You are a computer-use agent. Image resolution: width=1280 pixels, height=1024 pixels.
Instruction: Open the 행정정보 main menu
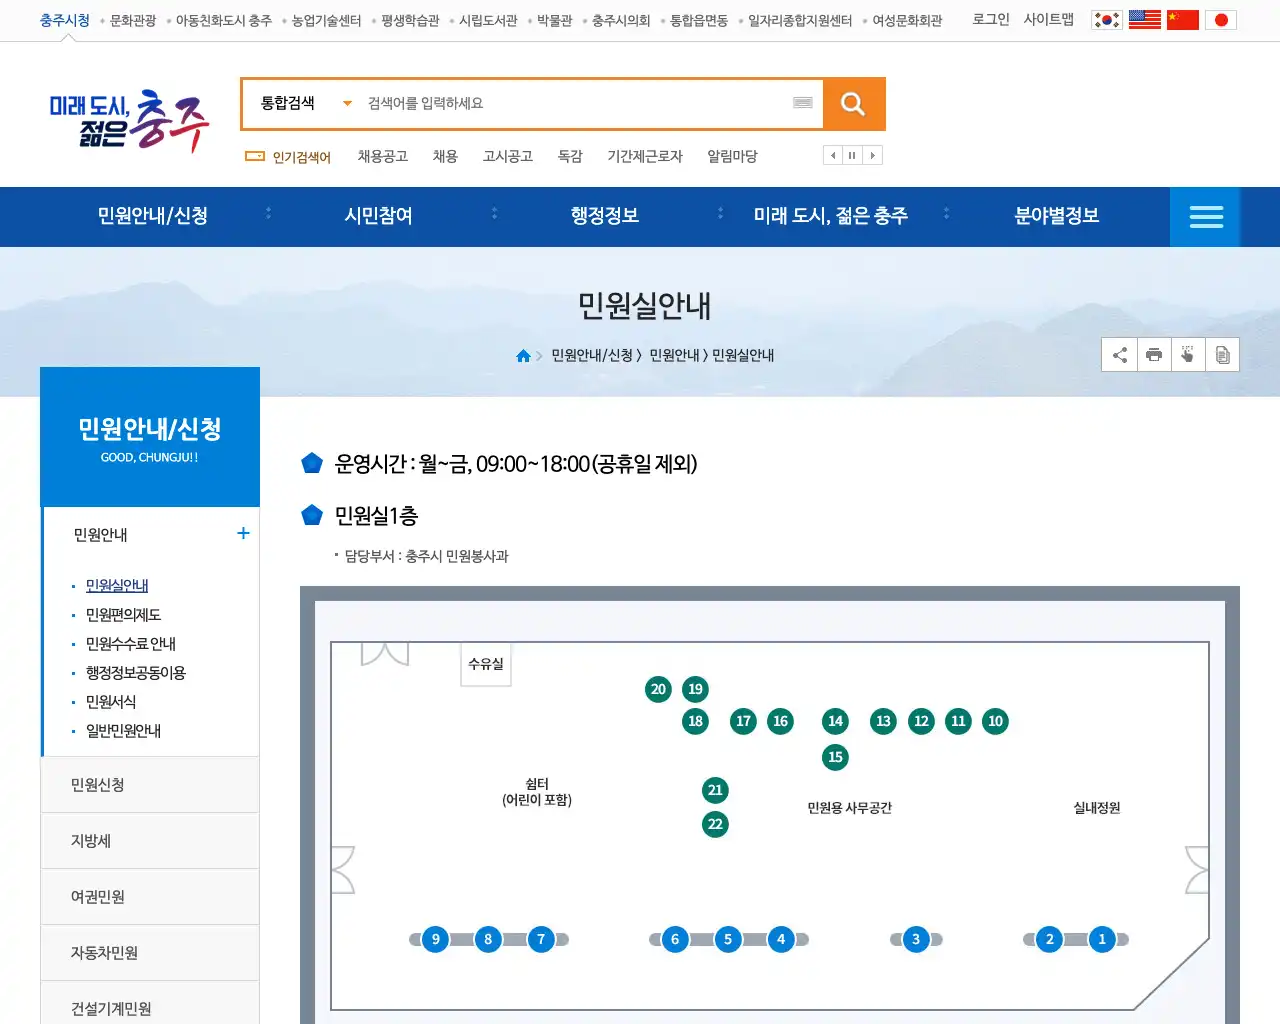605,216
